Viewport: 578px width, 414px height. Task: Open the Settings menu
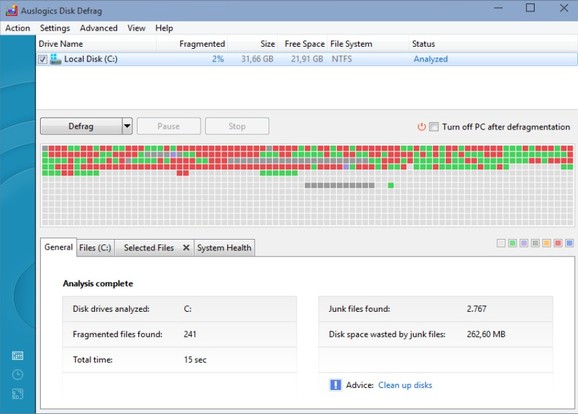click(x=55, y=28)
